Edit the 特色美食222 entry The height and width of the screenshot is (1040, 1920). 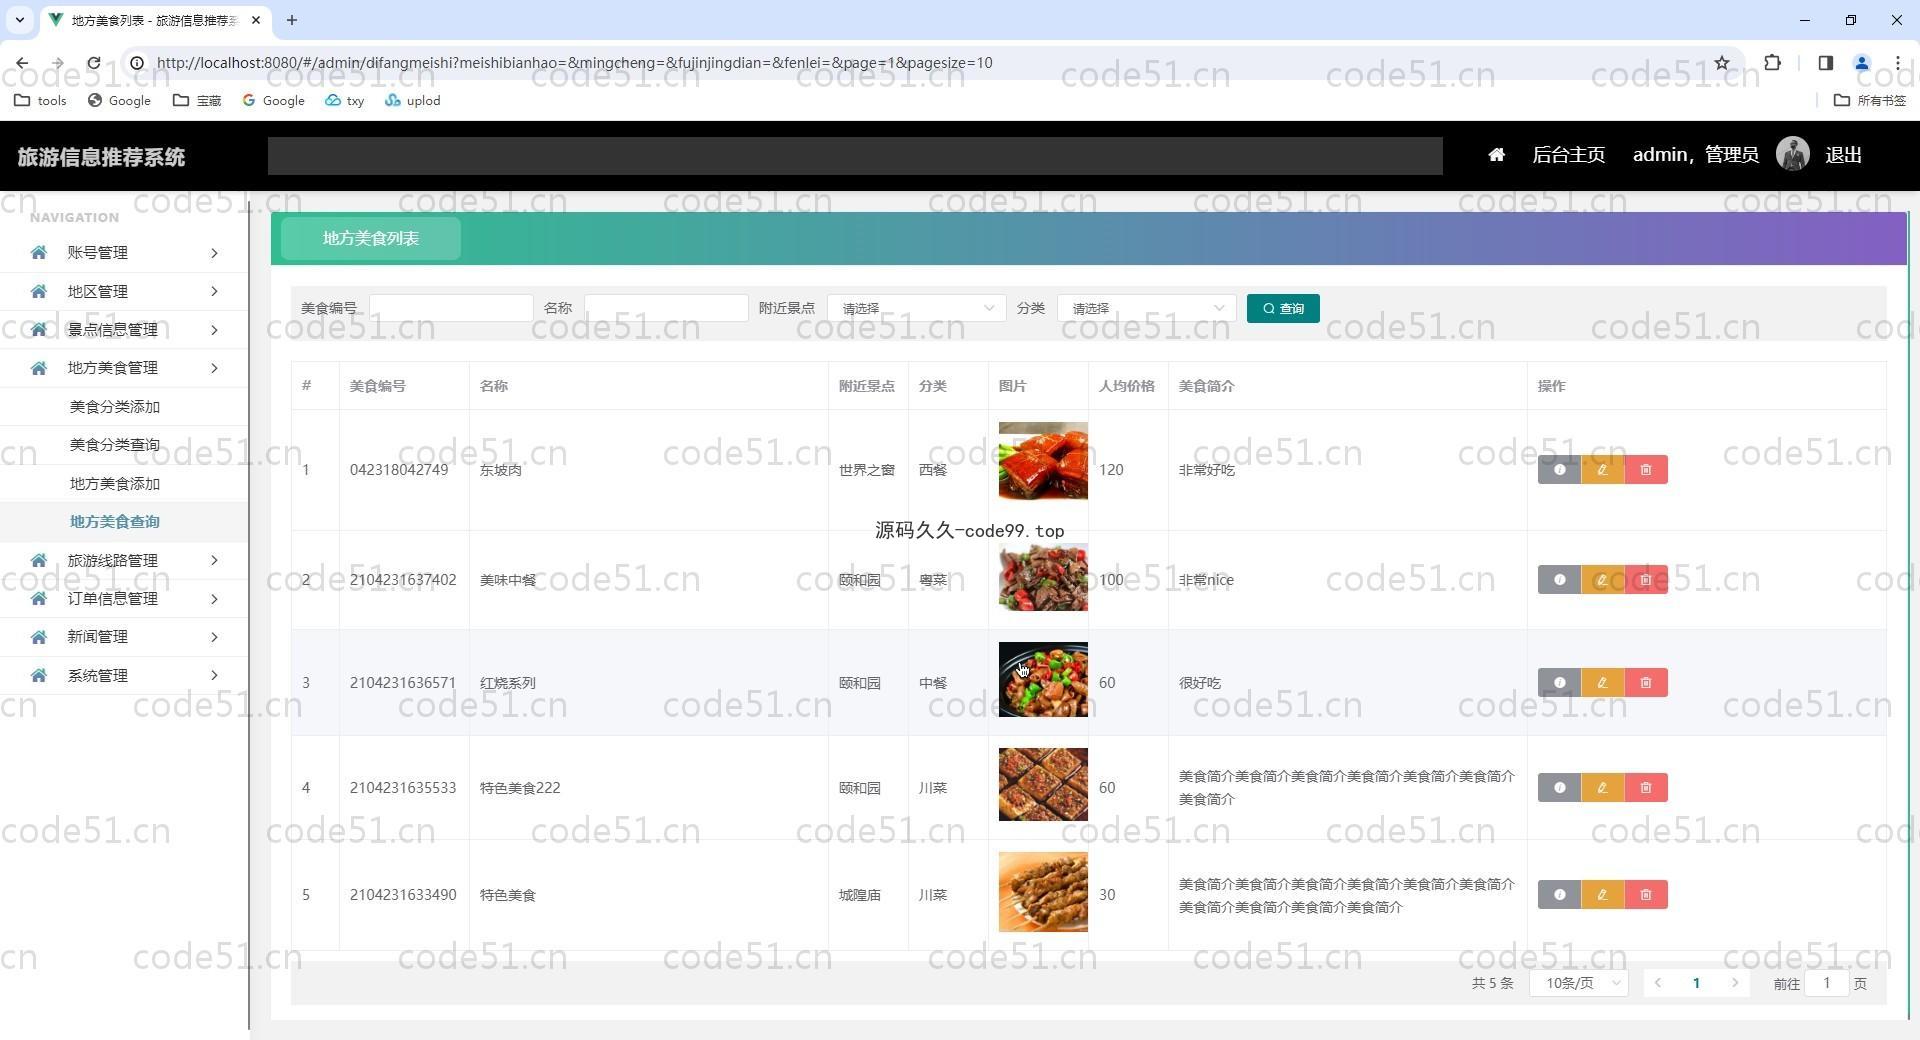[x=1602, y=788]
